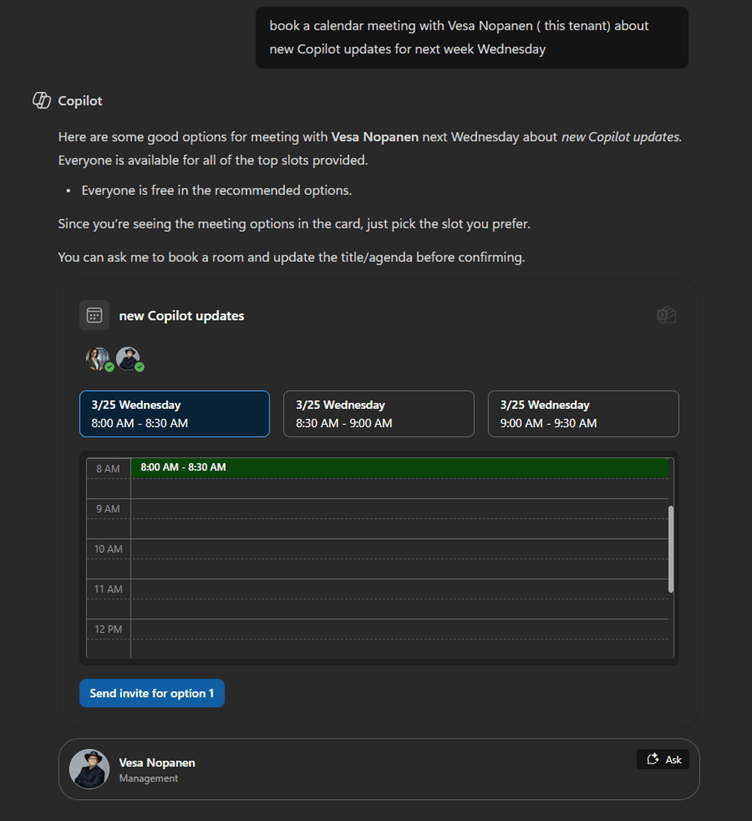Click the 10 AM row in the calendar
752x821 pixels.
400,549
